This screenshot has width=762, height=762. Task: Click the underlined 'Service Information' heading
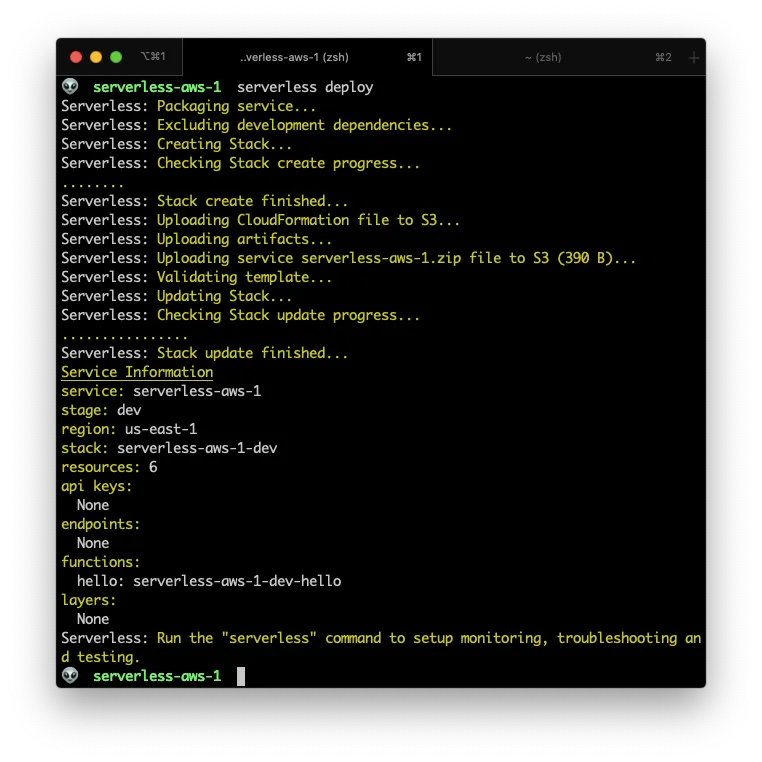137,372
